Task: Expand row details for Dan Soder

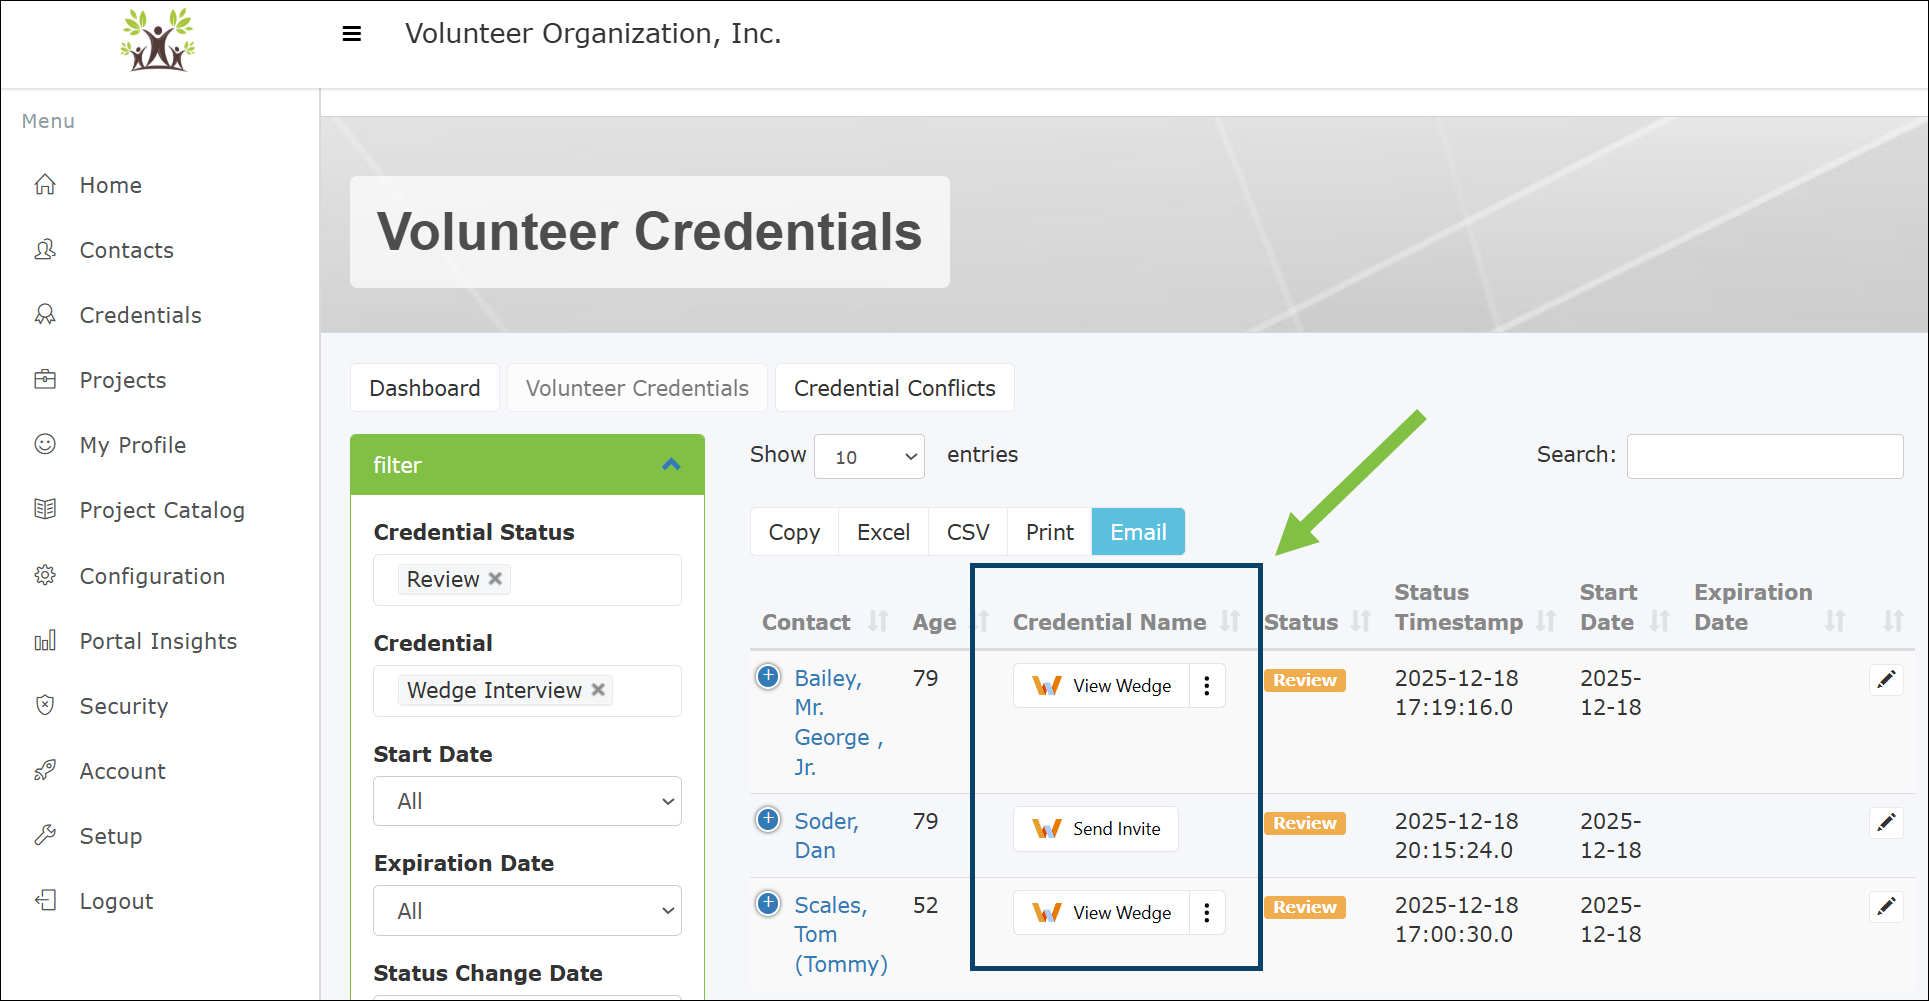Action: pos(768,820)
